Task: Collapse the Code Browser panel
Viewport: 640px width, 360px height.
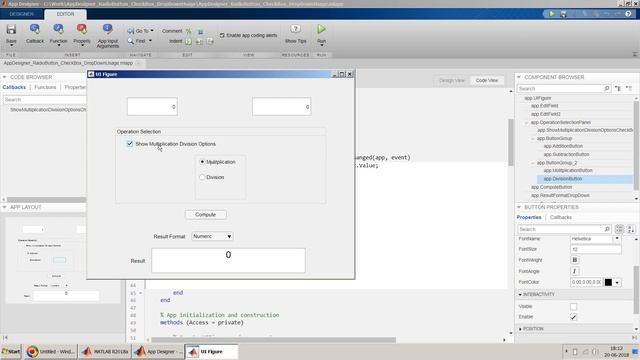Action: click(x=4, y=77)
